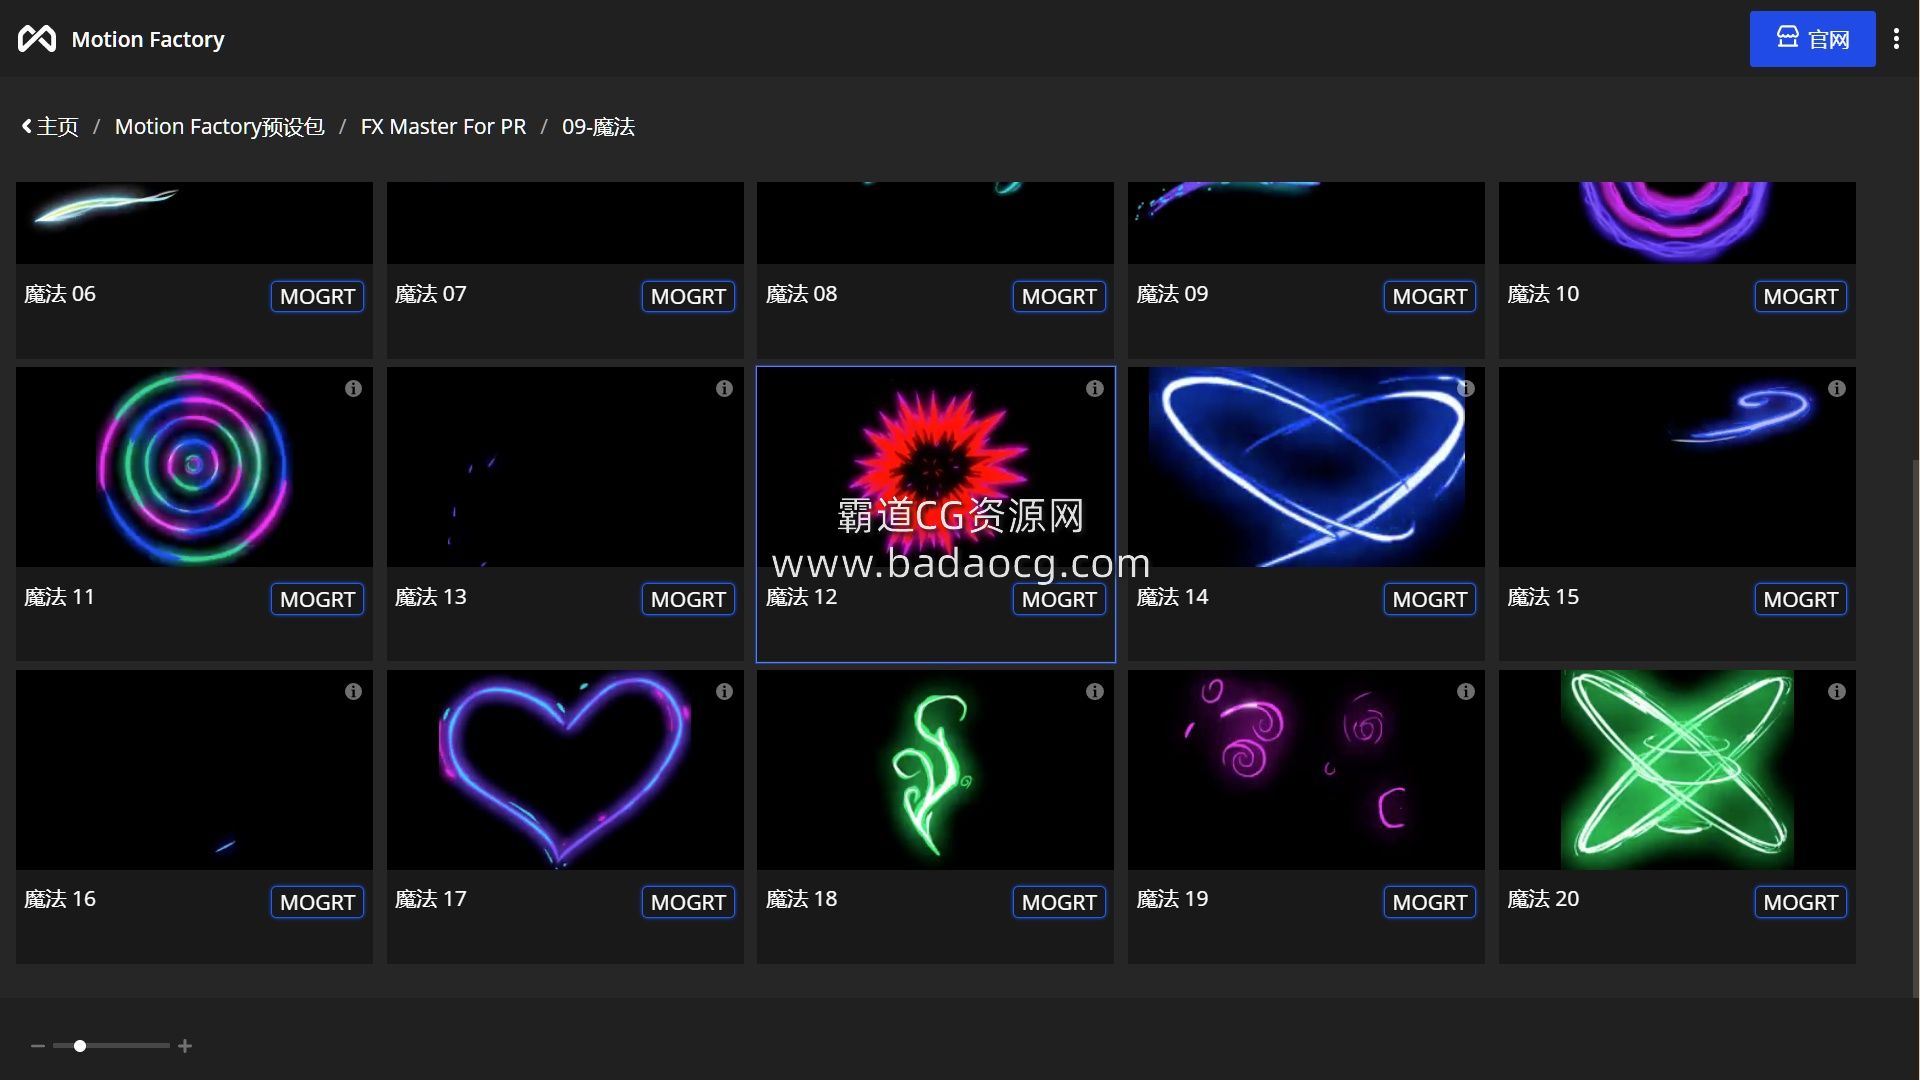Select the concentric rings thumbnail 魔法 11
Image resolution: width=1920 pixels, height=1080 pixels.
coord(194,467)
